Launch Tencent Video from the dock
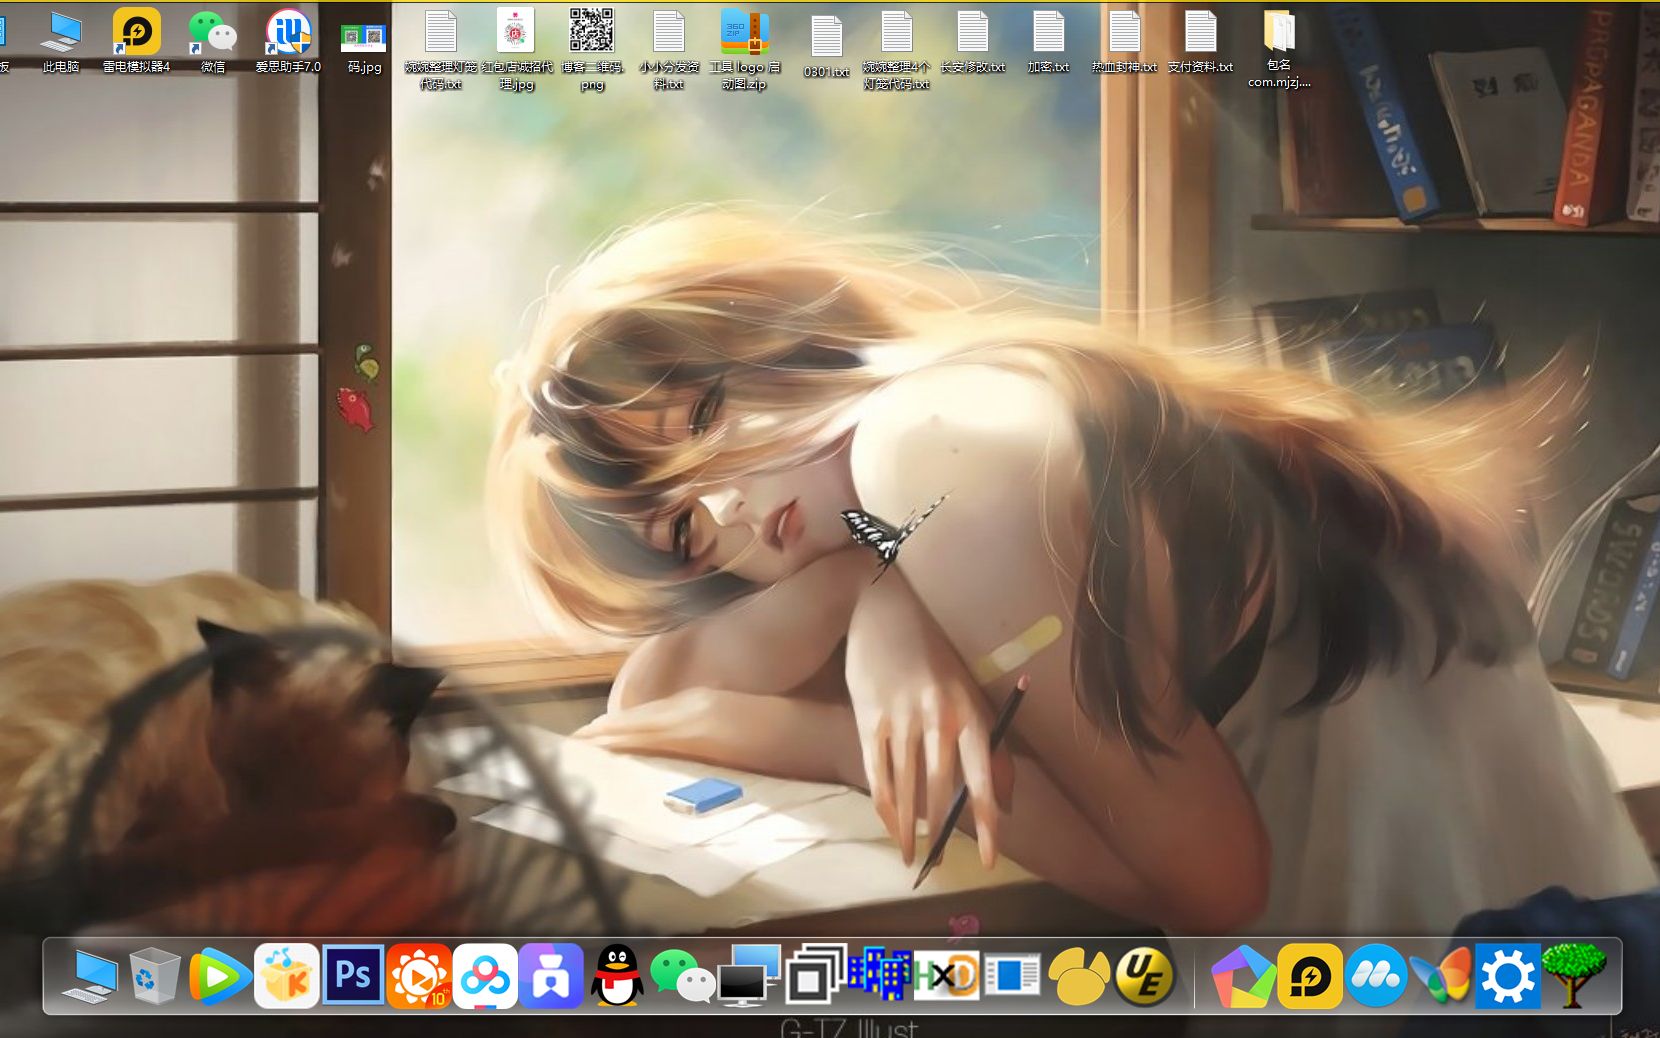The width and height of the screenshot is (1660, 1038). coord(220,976)
